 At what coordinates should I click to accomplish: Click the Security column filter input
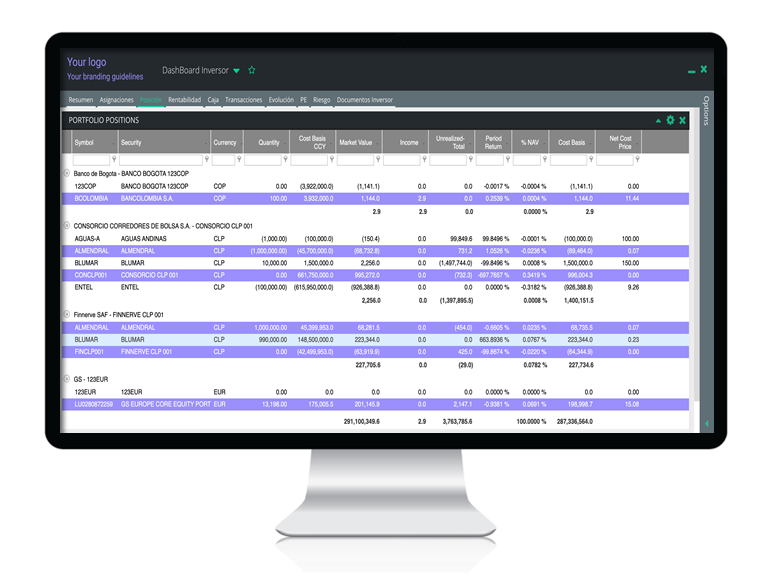tap(161, 160)
